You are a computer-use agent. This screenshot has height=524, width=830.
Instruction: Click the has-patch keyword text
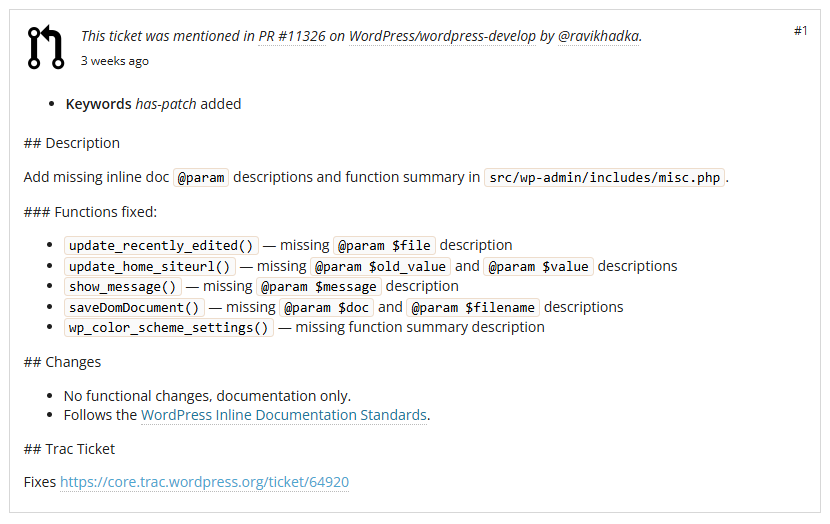(166, 104)
